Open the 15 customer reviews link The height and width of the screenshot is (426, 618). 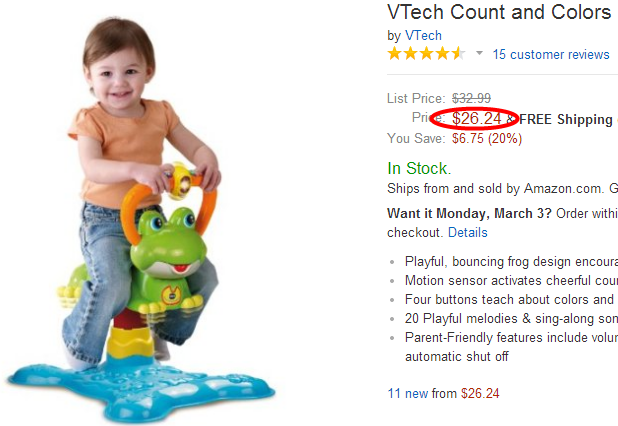tap(550, 54)
